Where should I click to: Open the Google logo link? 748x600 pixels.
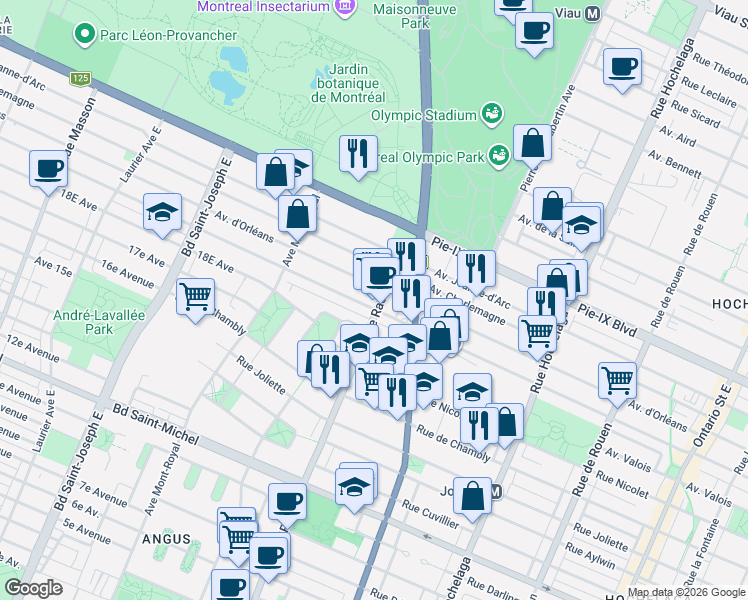coord(34,588)
